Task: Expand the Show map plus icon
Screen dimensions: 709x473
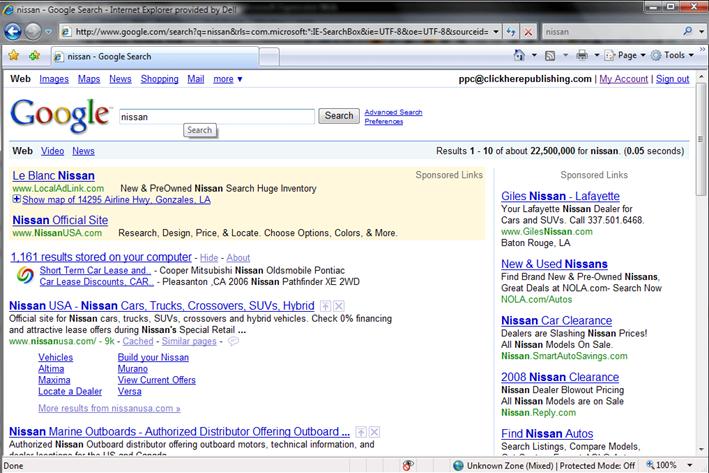Action: [x=16, y=199]
